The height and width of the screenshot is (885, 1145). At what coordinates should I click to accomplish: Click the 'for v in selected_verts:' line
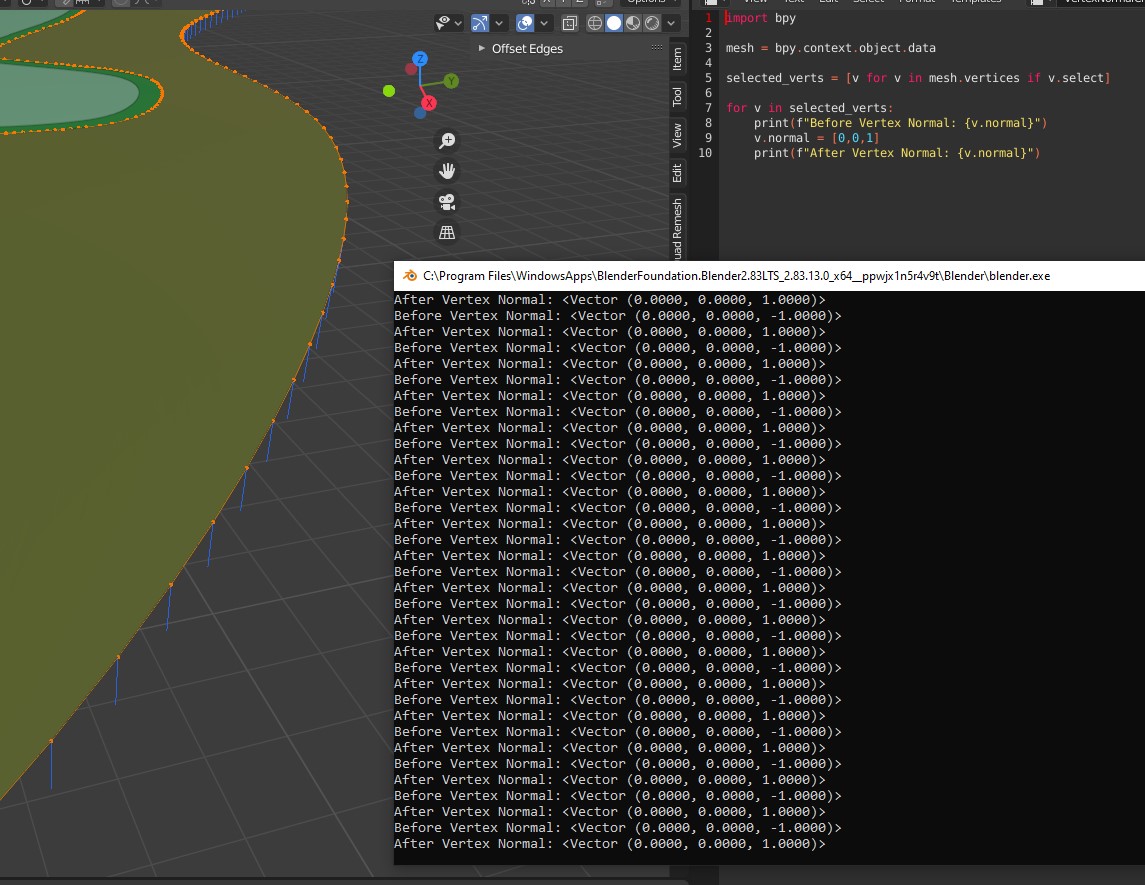coord(809,108)
